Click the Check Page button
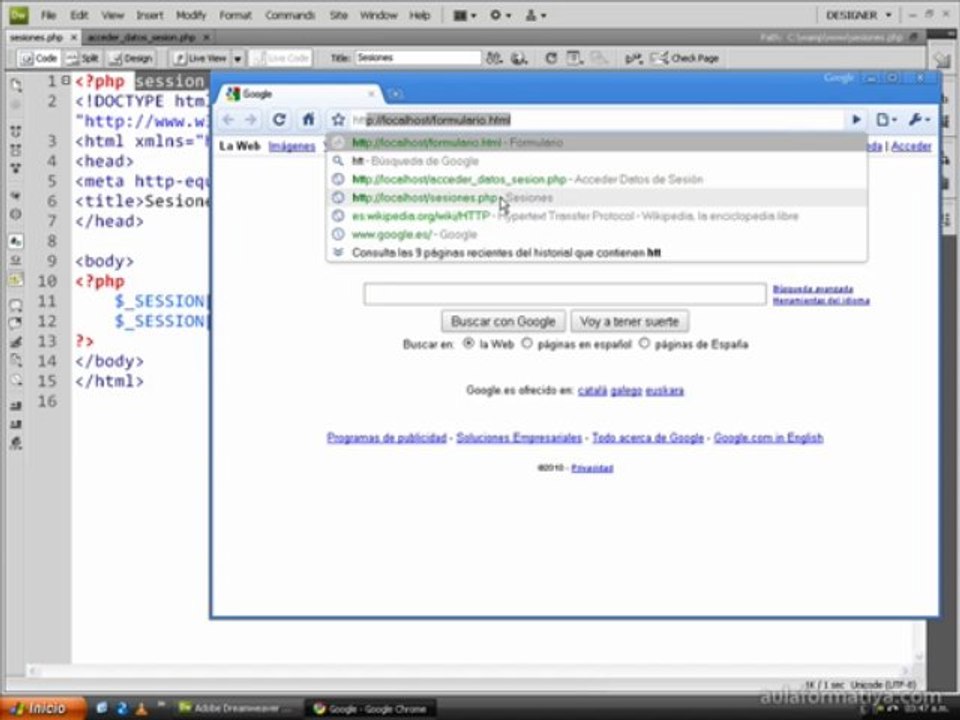 tap(685, 58)
